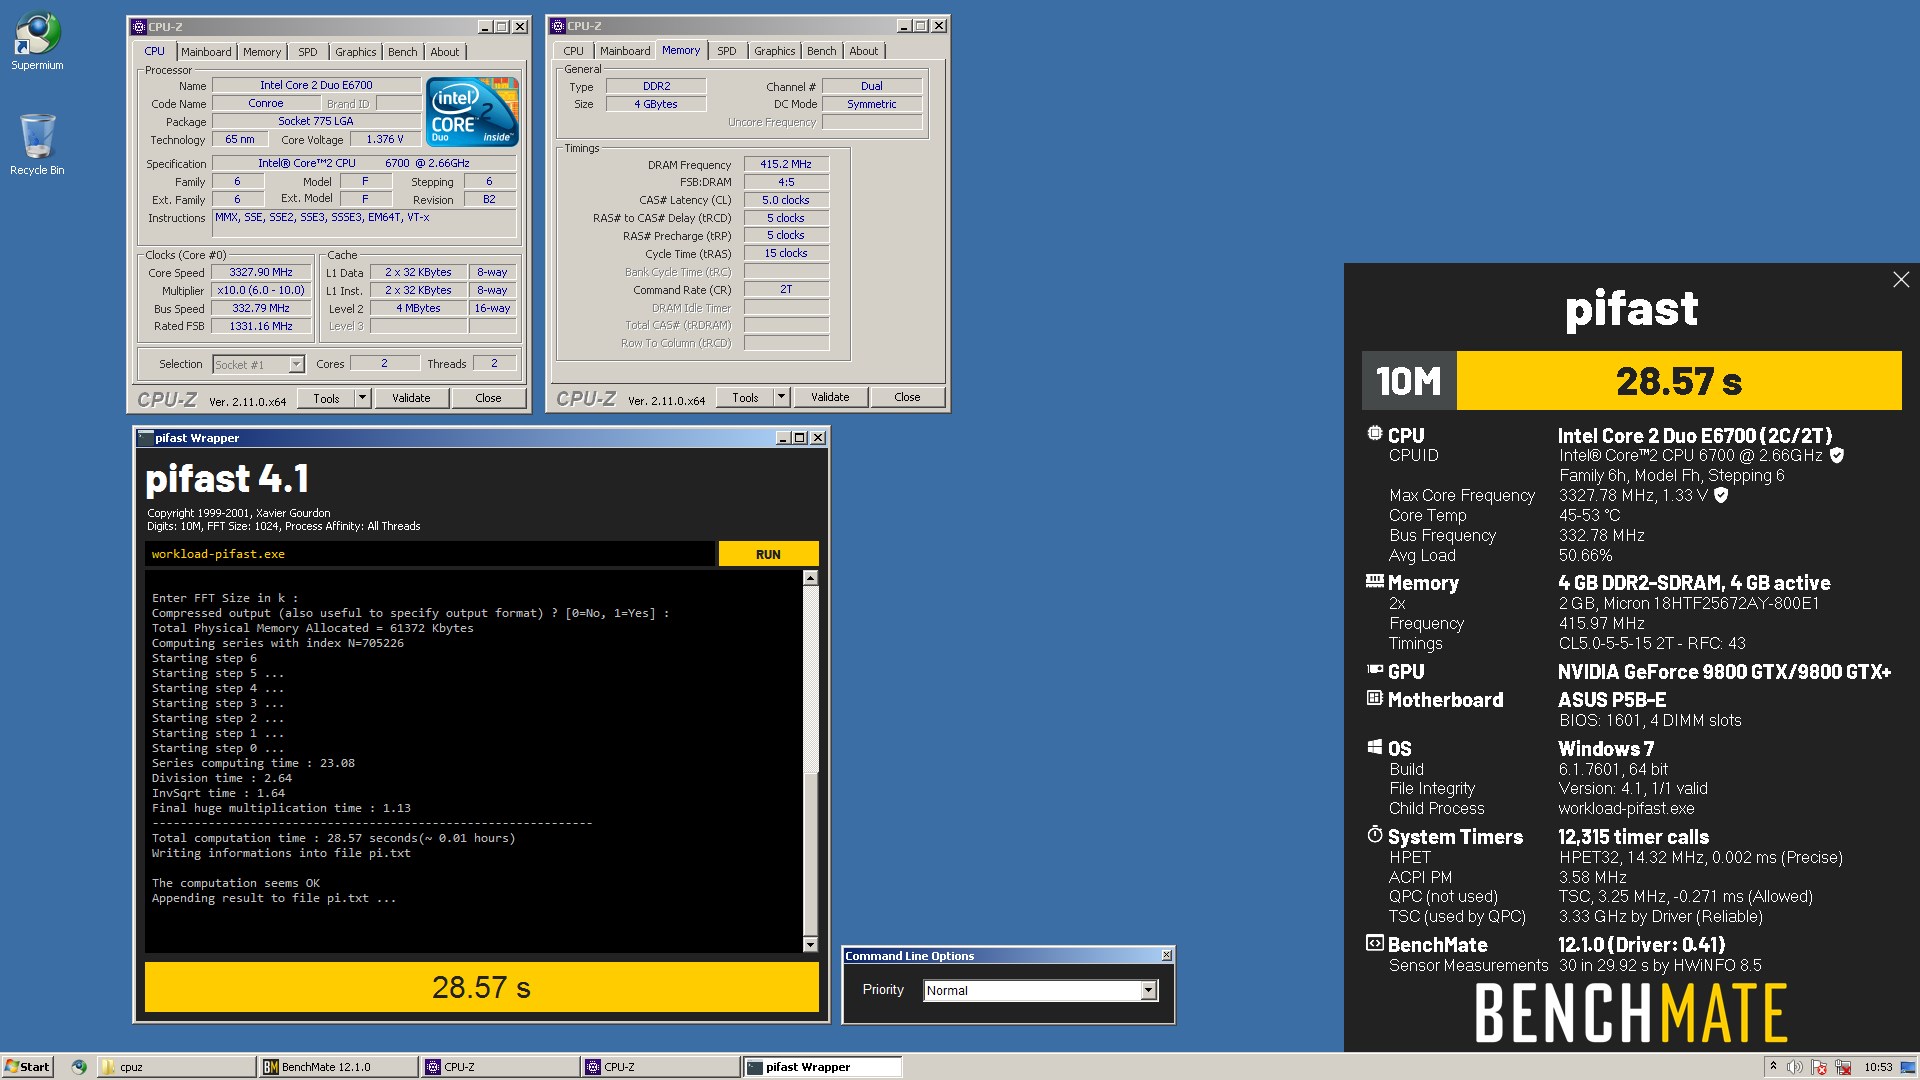Click verified shield next to Max Core Frequency
This screenshot has height=1080, width=1920.
click(x=1721, y=495)
